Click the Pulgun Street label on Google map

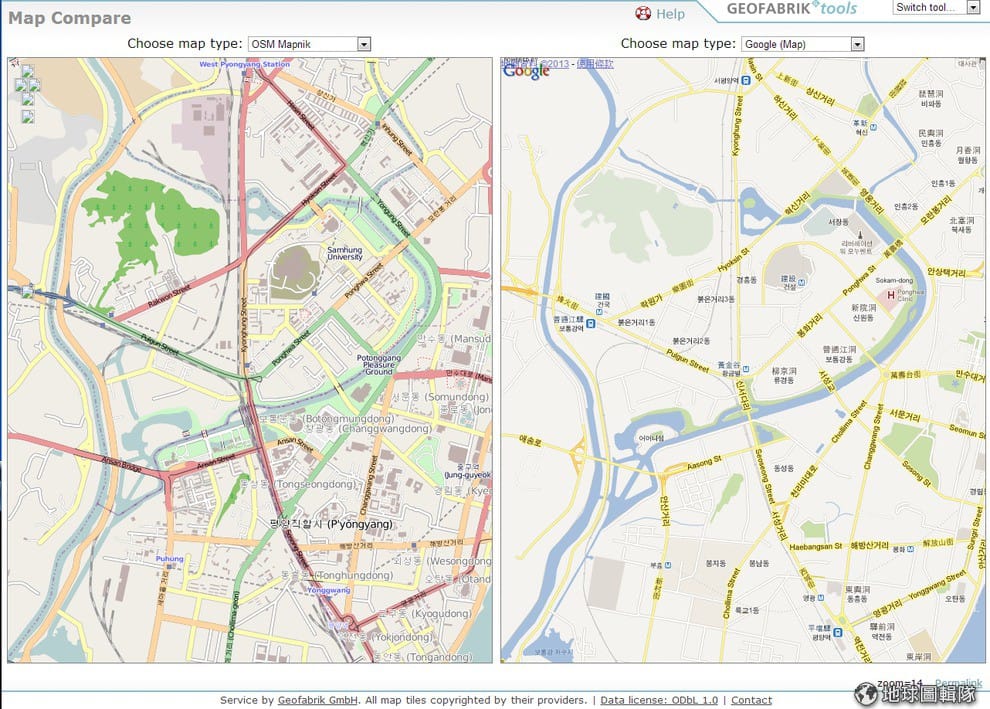[688, 361]
